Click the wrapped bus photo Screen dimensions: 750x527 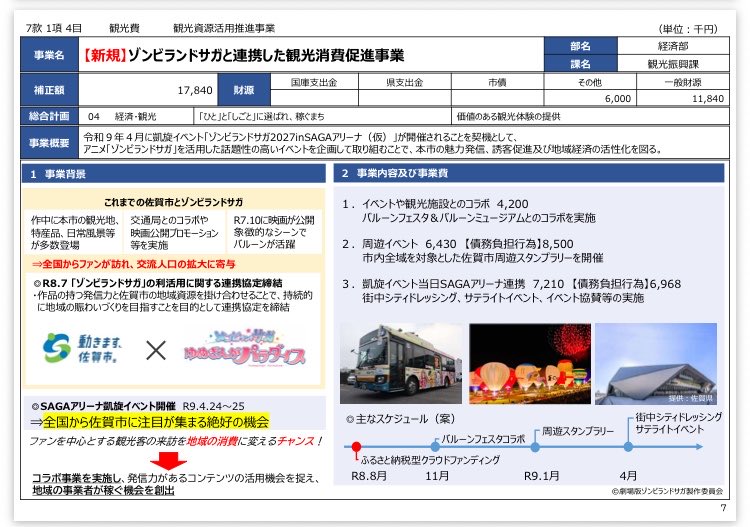point(401,363)
